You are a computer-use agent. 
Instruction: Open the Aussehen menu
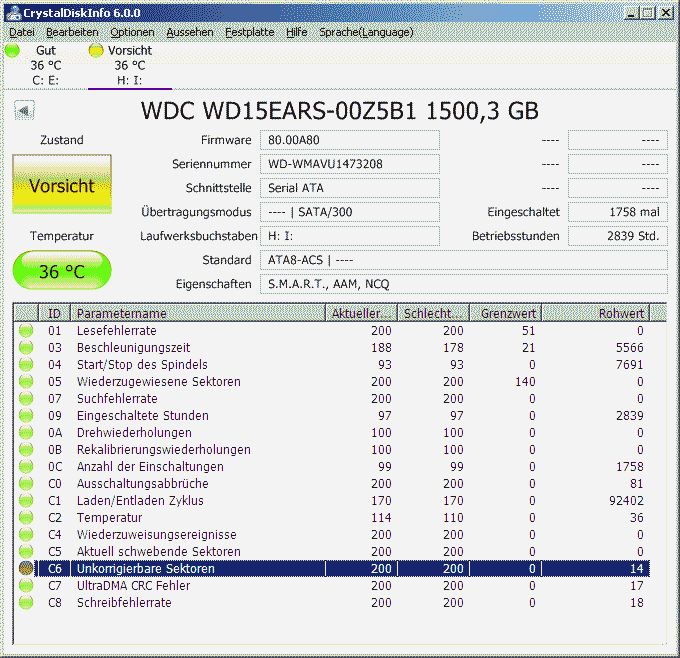(x=190, y=32)
